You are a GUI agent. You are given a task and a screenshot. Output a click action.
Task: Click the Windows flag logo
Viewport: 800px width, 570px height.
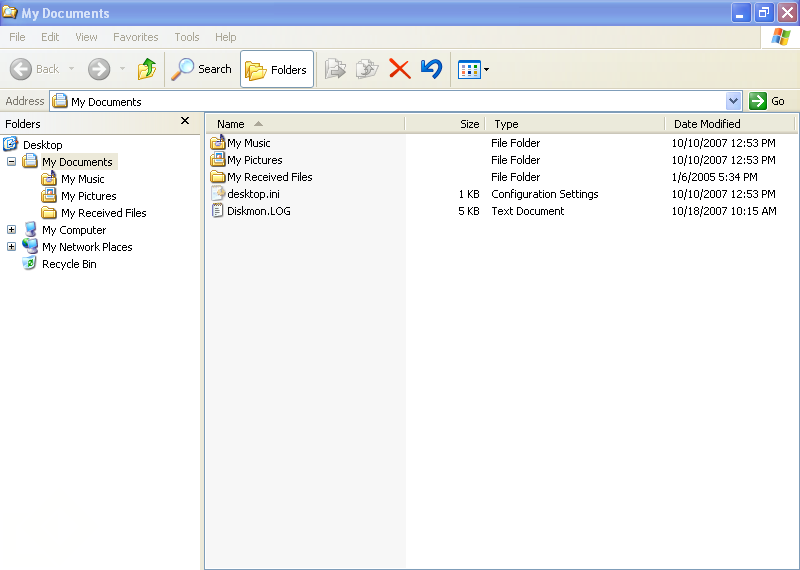781,37
